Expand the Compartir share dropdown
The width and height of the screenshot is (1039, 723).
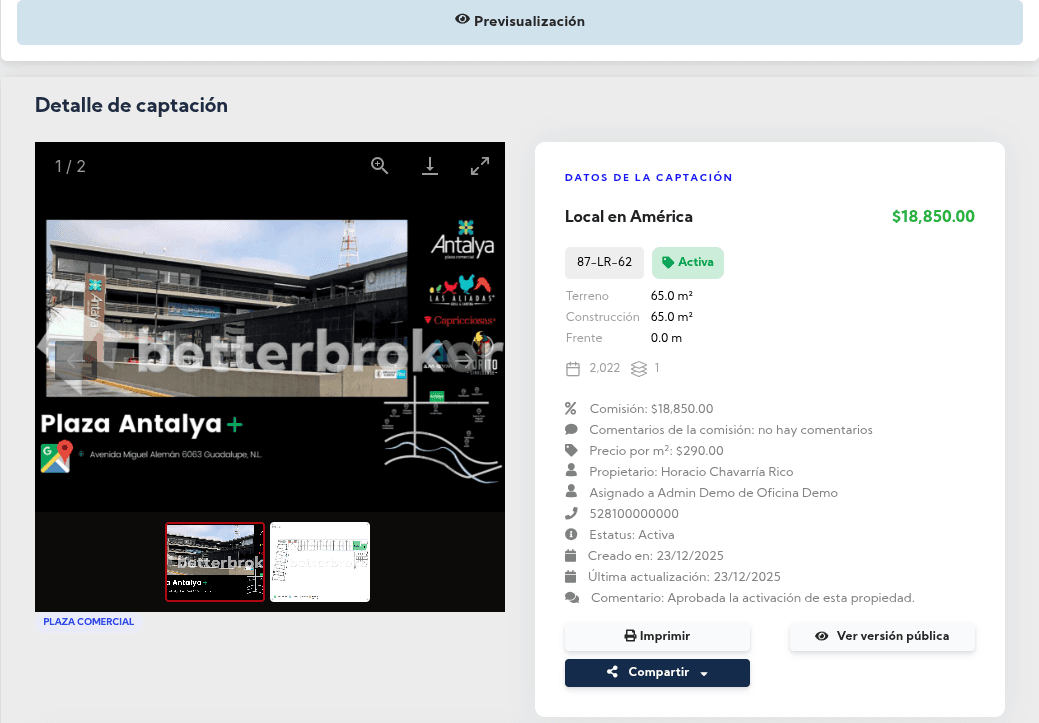[657, 673]
